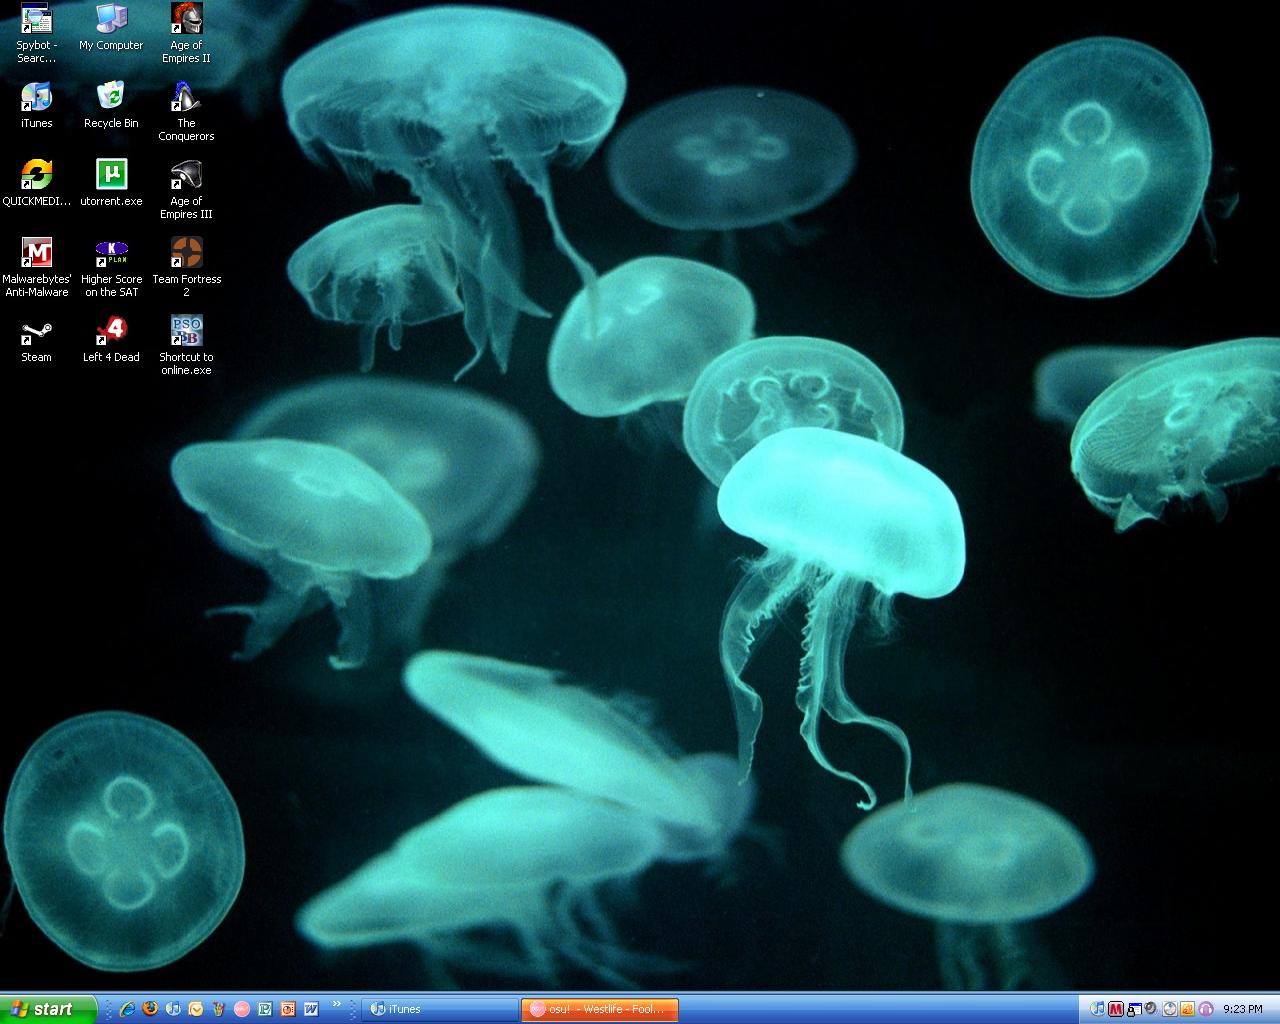Select the Age of Empires III shortcut
The image size is (1280, 1024).
186,189
